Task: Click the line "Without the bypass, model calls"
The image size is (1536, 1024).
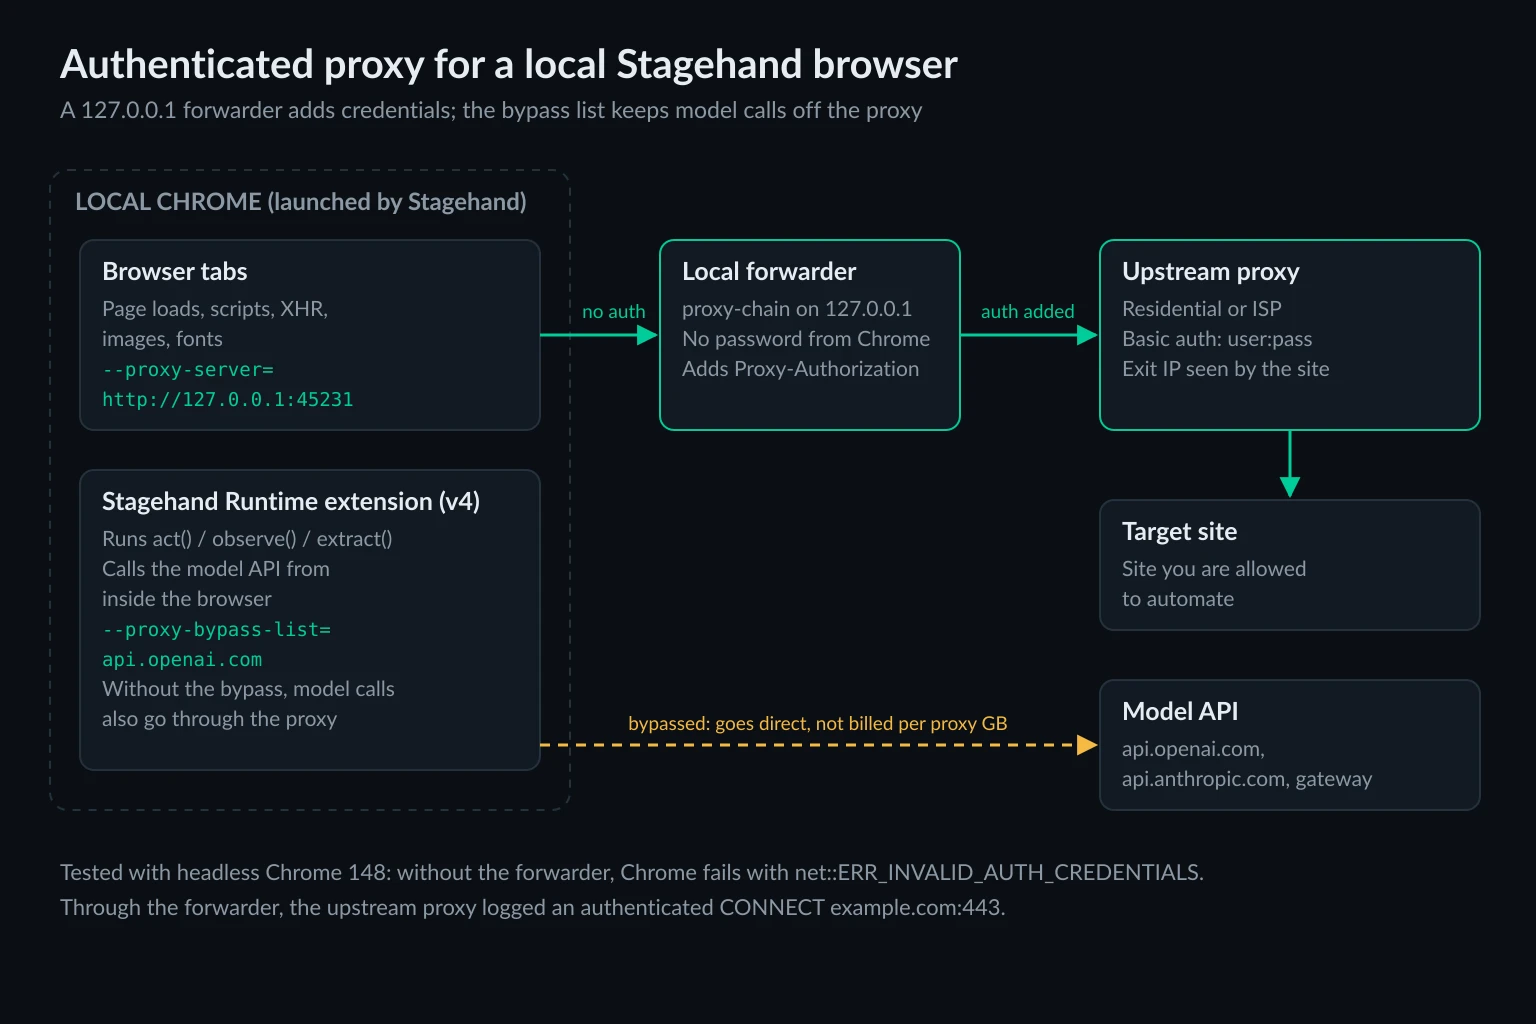Action: click(x=248, y=689)
